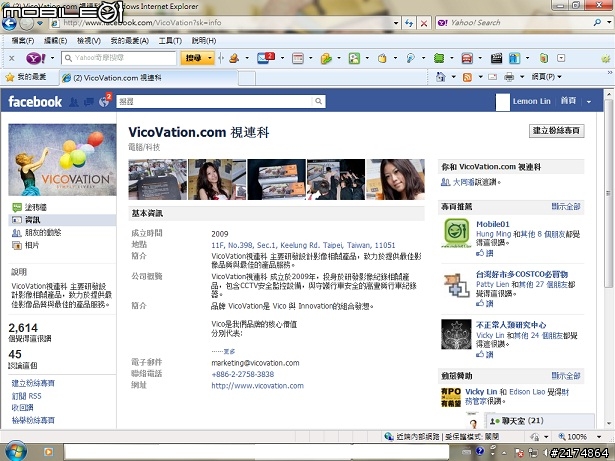
Task: Click the Keelung Rd. Taipei address link
Action: click(303, 245)
